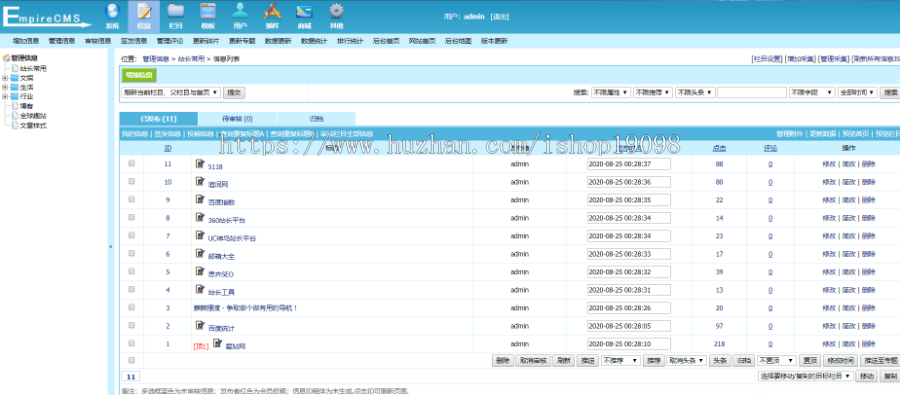Viewport: 900px width, 395px height.
Task: Click 修改 link in the ID 11 row
Action: point(829,164)
